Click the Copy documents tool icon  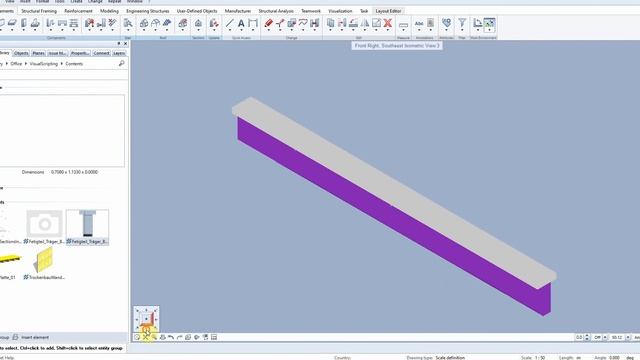330,23
